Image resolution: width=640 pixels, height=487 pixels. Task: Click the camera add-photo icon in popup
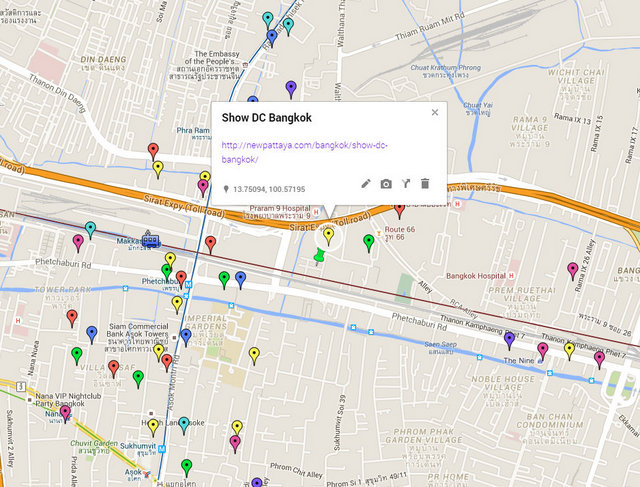pos(386,184)
